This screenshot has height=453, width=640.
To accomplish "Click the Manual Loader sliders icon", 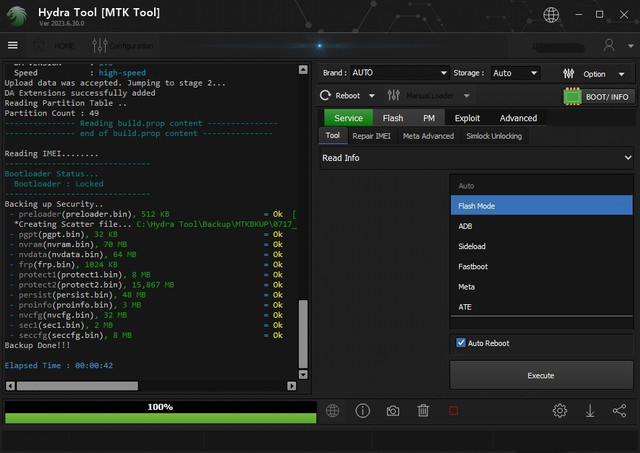I will coord(393,95).
